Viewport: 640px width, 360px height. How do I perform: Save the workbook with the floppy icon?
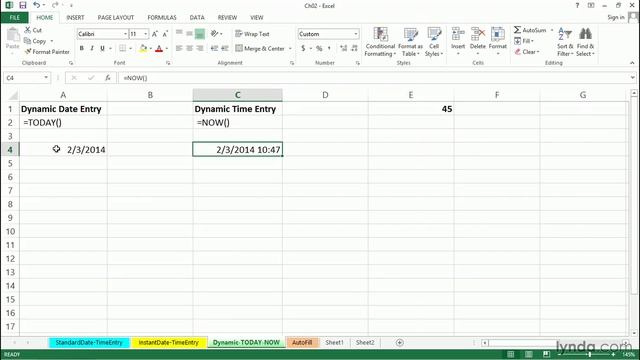coord(23,5)
